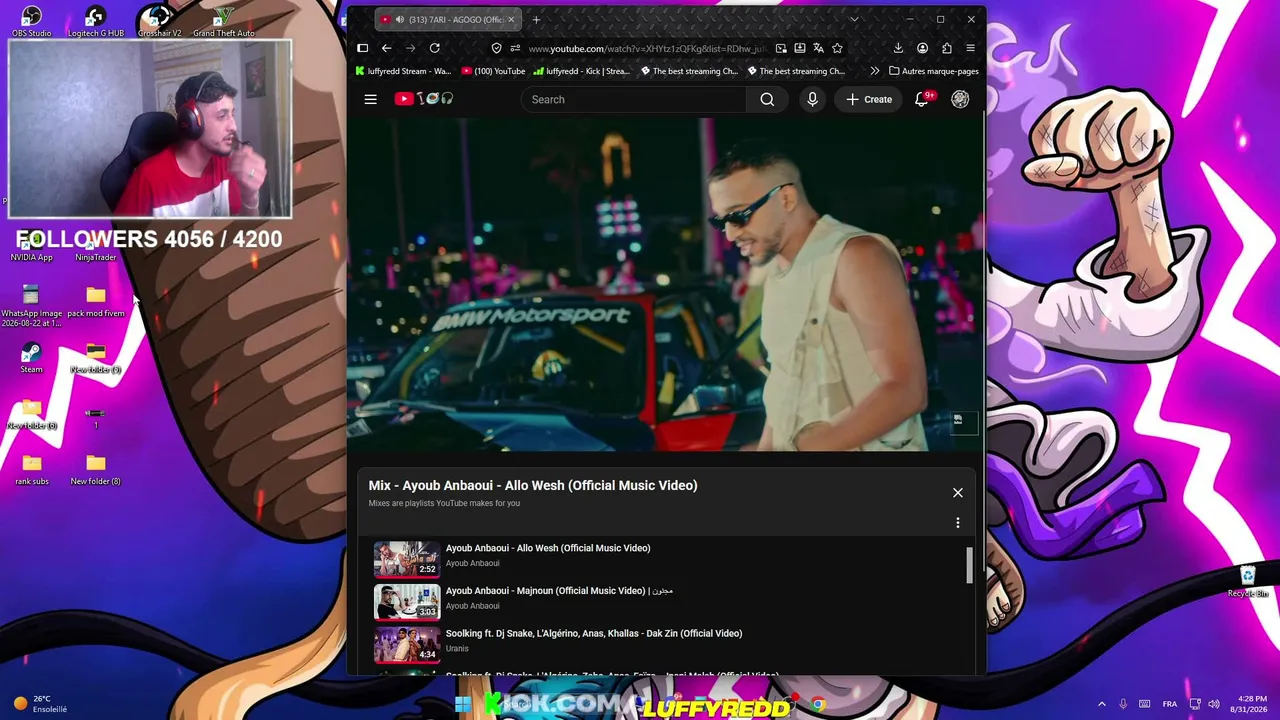This screenshot has height=720, width=1280.
Task: Open the NVIDIA App desktop shortcut
Action: tap(31, 246)
